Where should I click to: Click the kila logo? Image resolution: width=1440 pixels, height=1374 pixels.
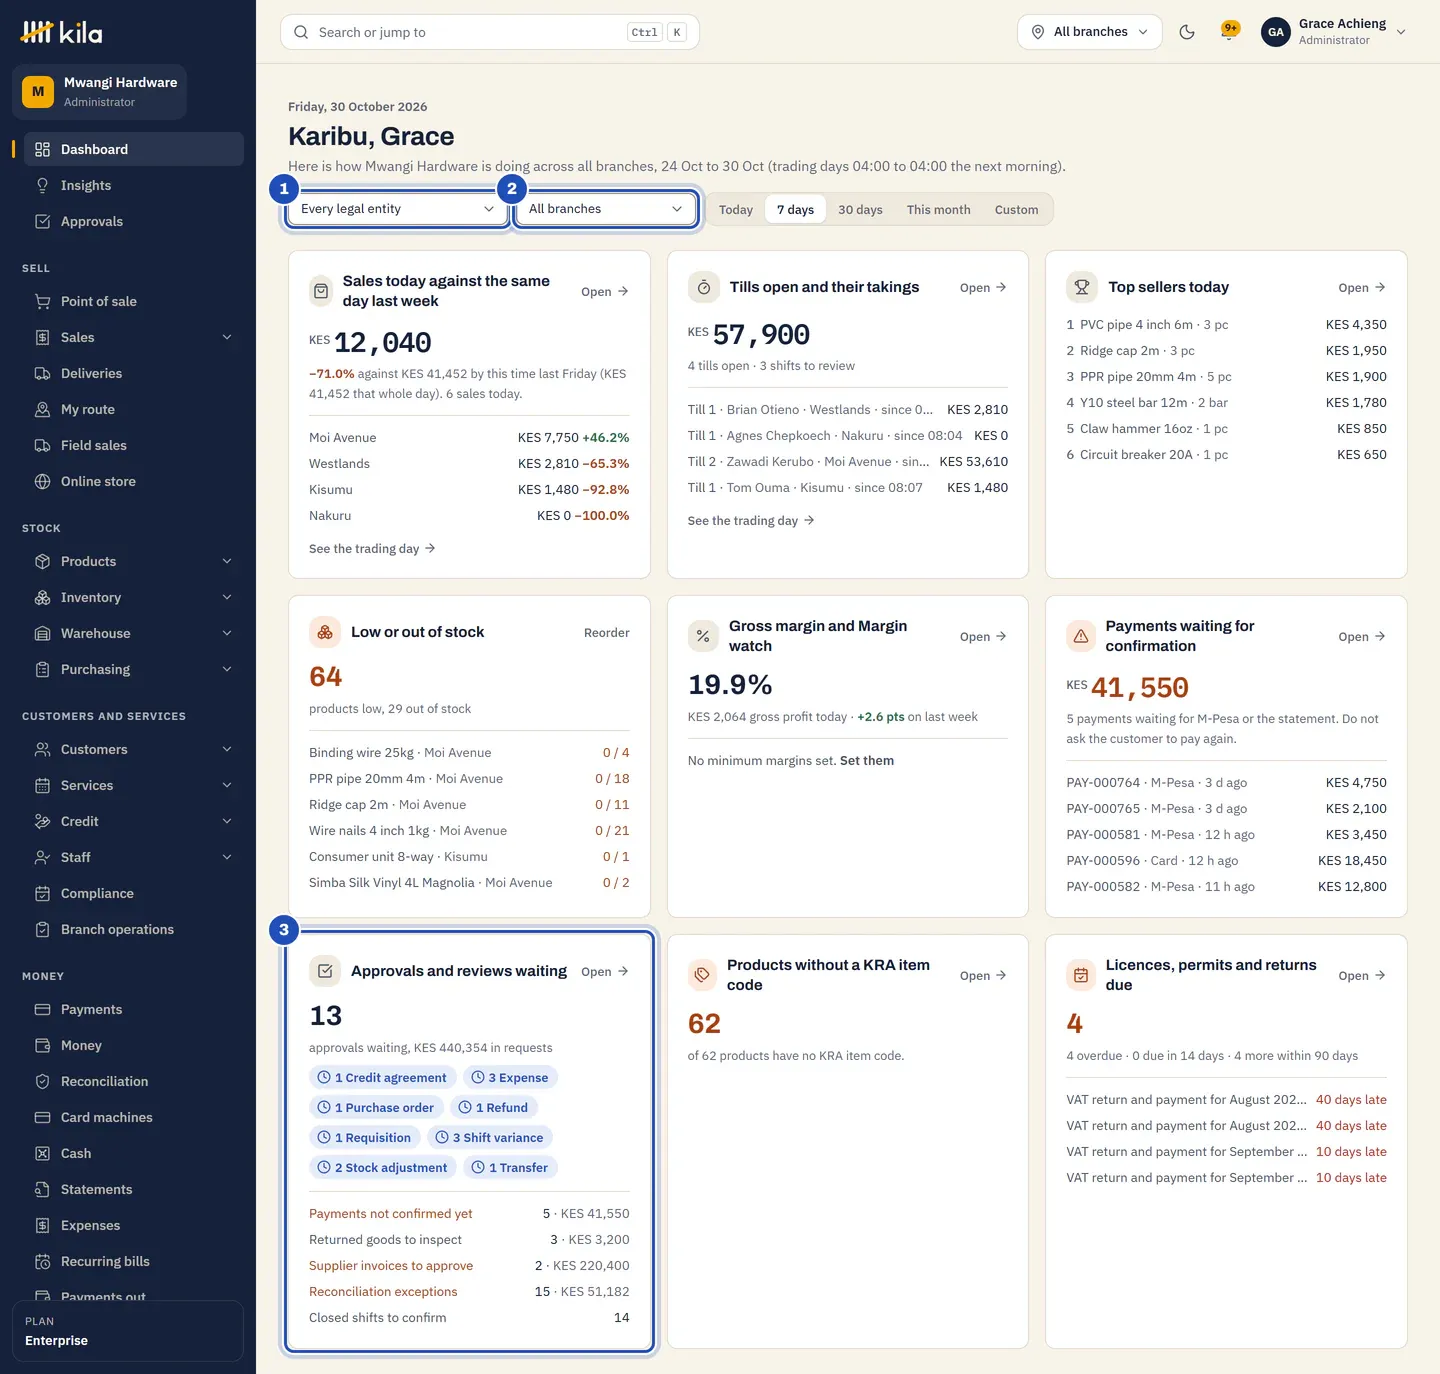pos(62,33)
